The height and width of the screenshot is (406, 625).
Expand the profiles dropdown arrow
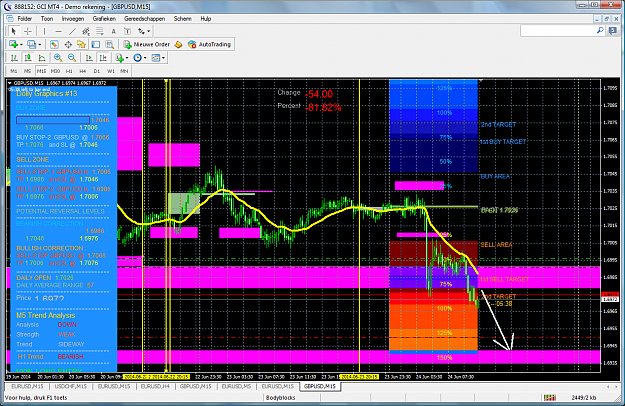pyautogui.click(x=40, y=45)
